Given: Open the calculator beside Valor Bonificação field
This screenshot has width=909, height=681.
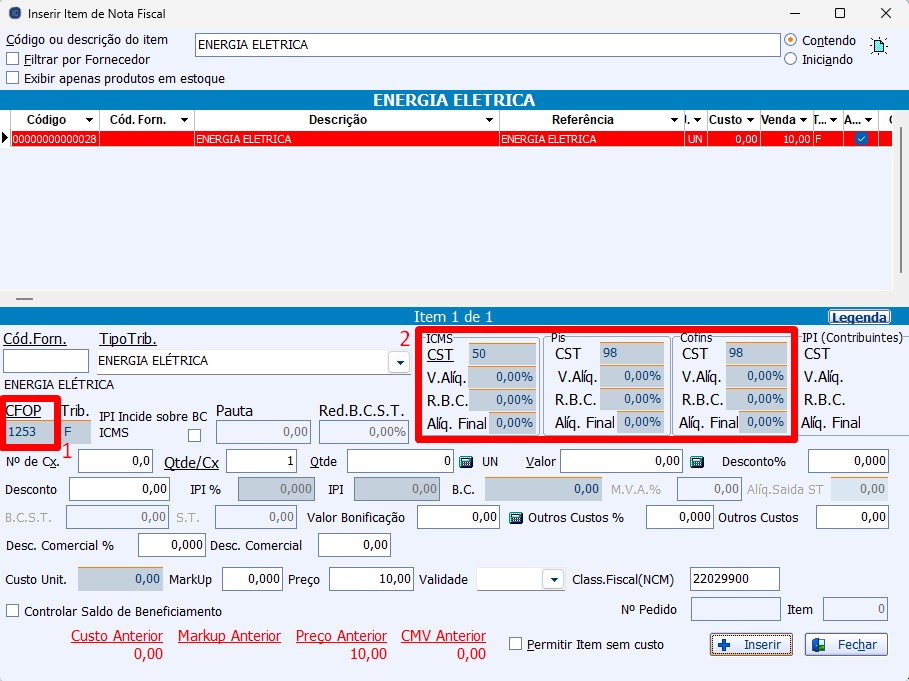Looking at the screenshot, I should (516, 518).
